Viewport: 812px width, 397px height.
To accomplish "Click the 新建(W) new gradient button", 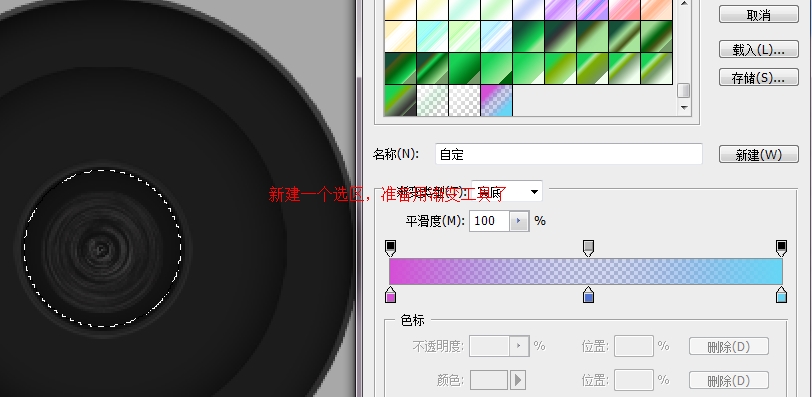I will click(x=759, y=154).
